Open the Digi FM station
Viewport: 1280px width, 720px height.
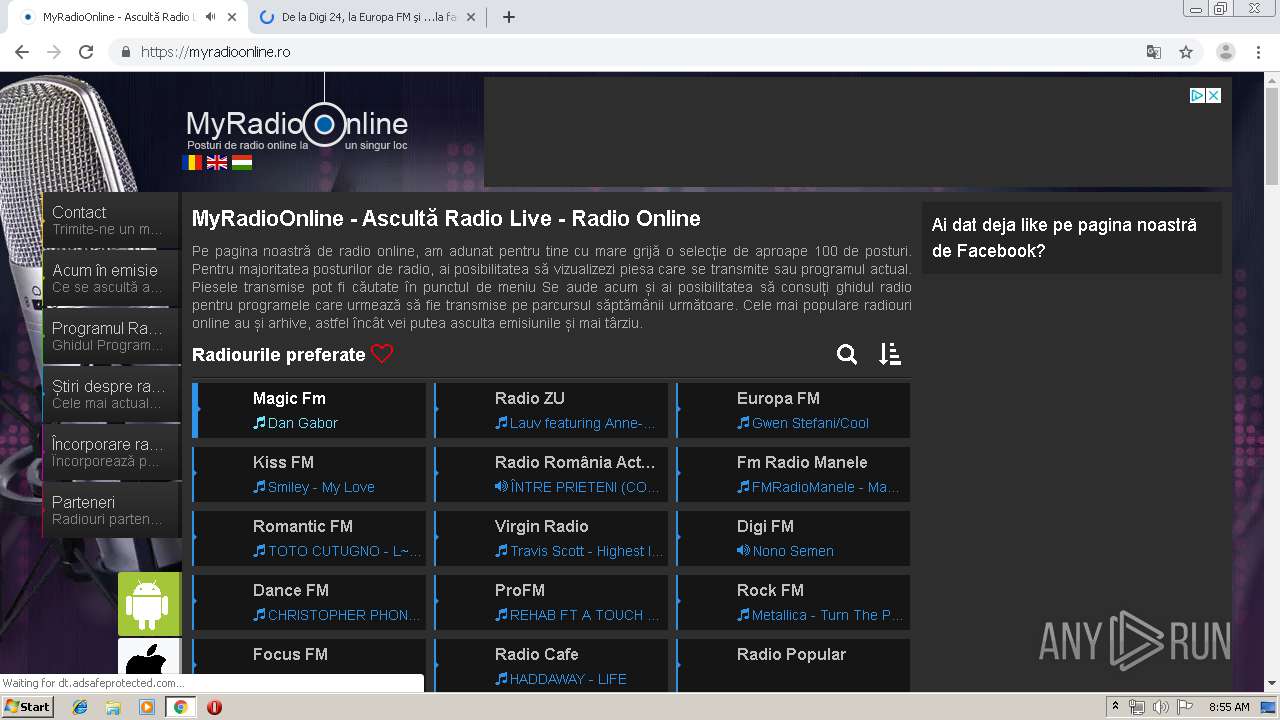(x=793, y=538)
